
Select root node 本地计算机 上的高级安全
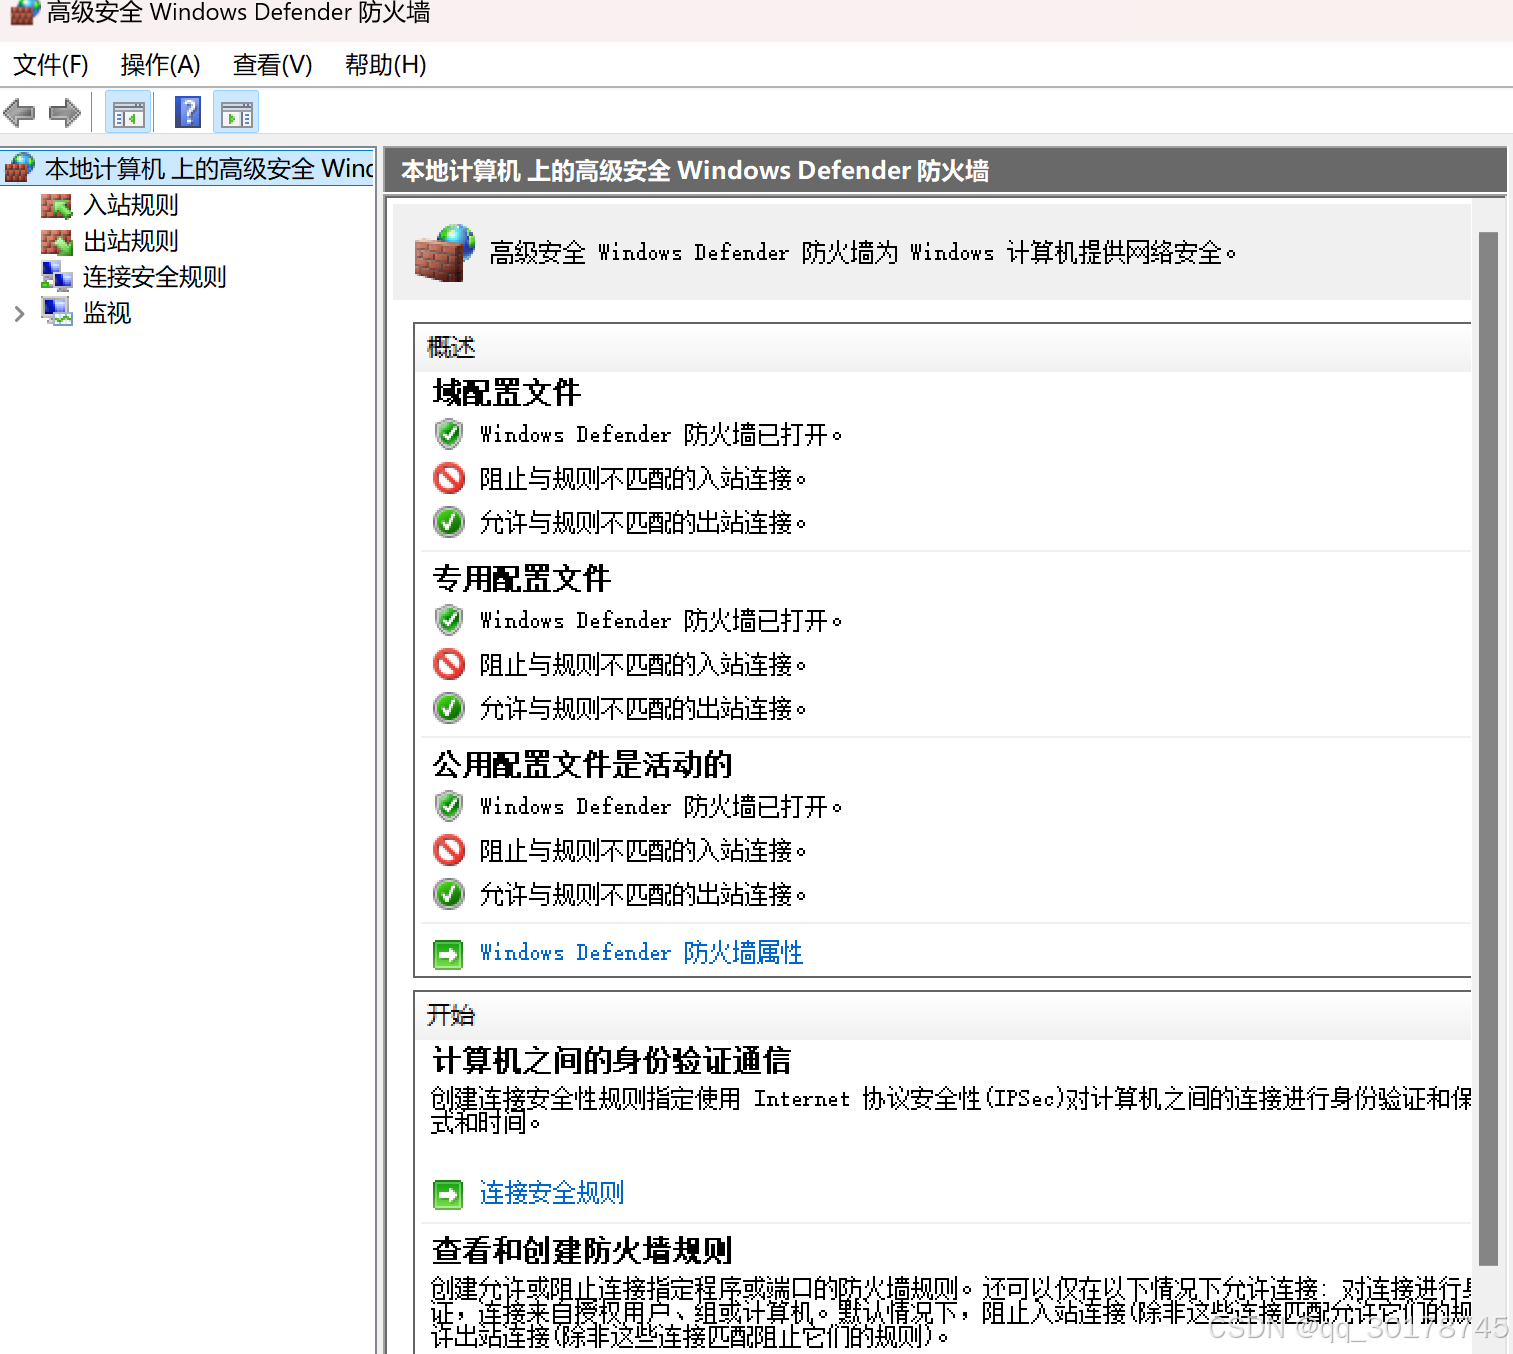point(209,168)
